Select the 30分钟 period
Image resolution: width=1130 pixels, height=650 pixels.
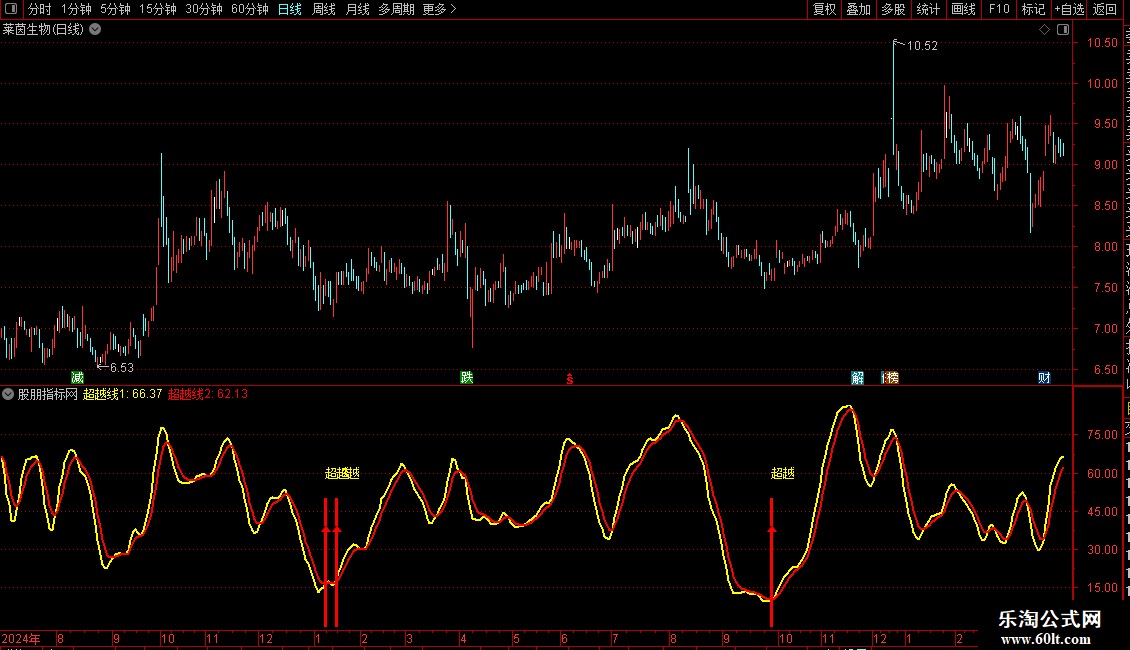click(x=204, y=9)
